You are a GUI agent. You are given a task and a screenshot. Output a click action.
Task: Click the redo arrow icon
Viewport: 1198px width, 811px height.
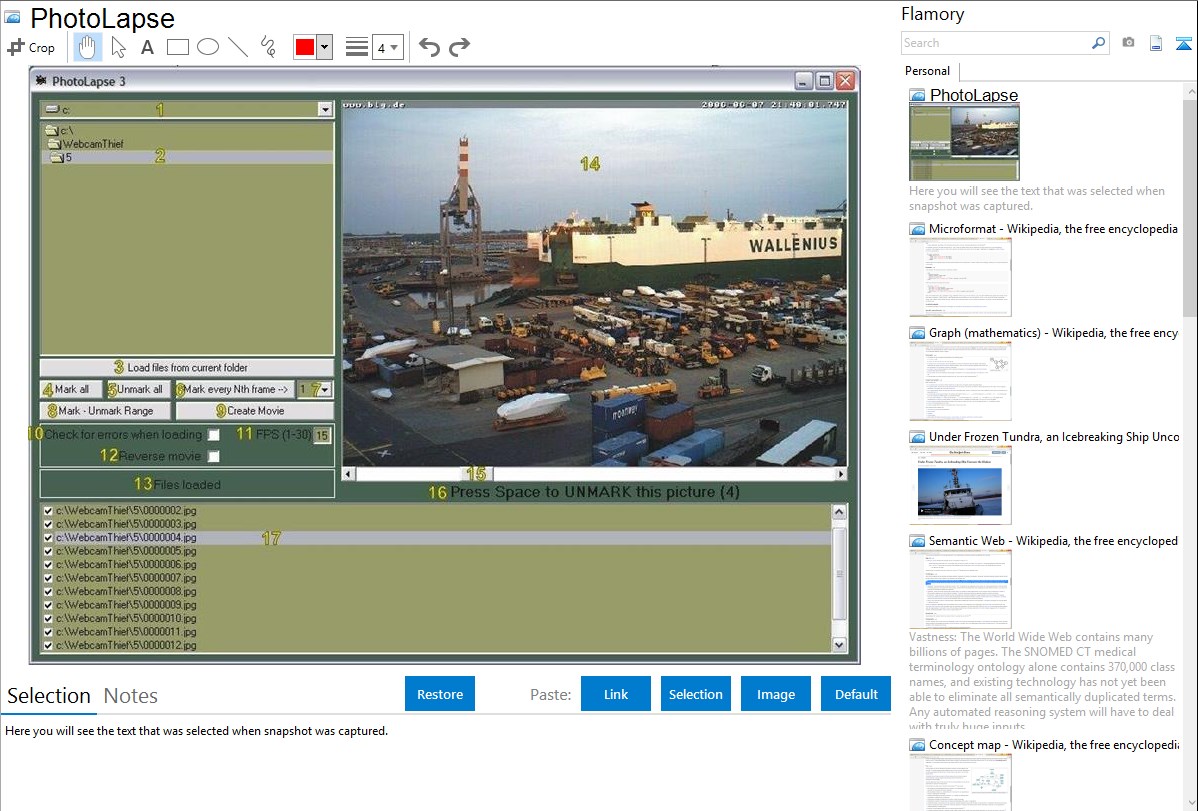pos(459,47)
